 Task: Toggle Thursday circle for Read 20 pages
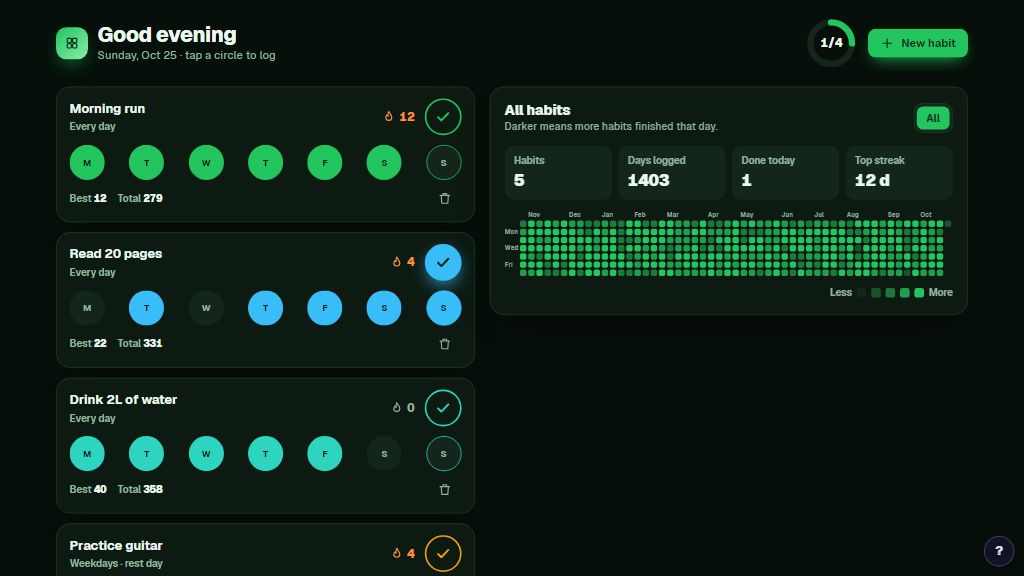tap(265, 308)
